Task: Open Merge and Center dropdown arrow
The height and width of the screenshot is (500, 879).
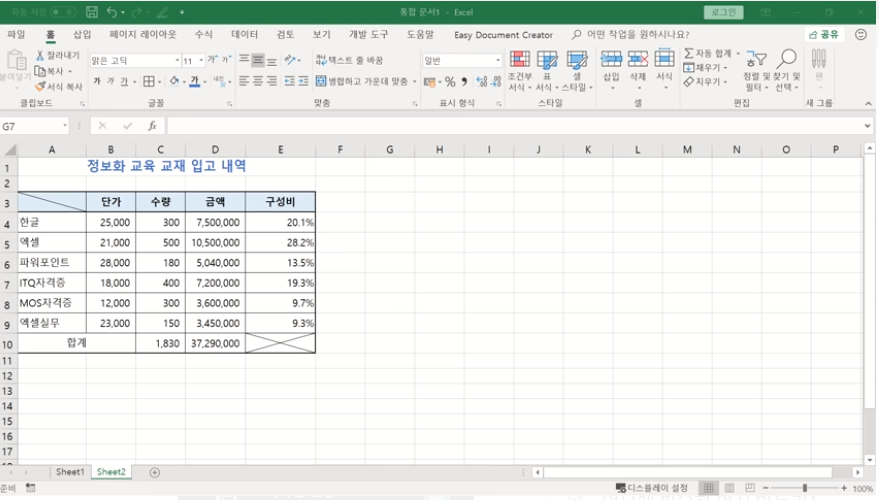Action: click(415, 81)
